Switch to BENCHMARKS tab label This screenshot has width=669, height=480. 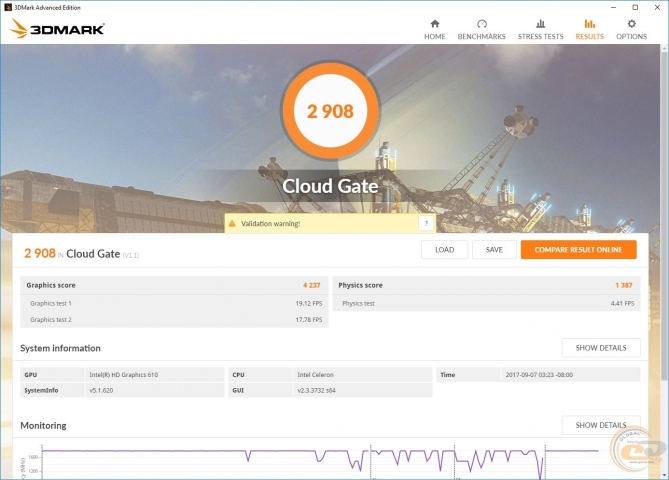[482, 37]
